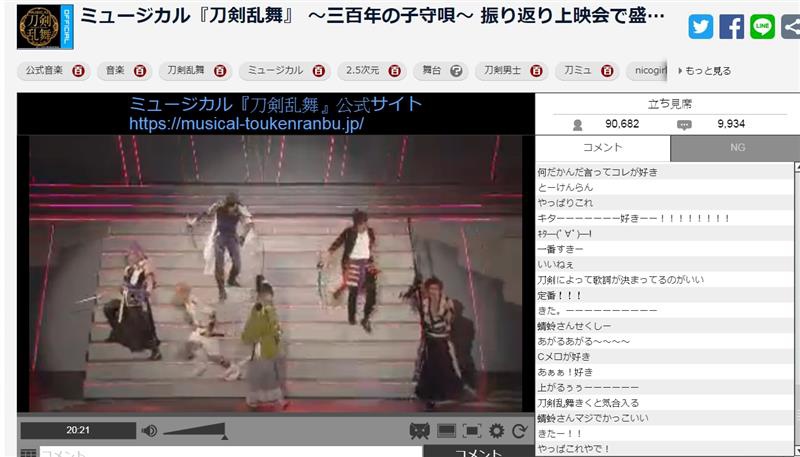This screenshot has height=457, width=800.
Task: Select comment あぁぁ！好き
Action: pos(665,372)
